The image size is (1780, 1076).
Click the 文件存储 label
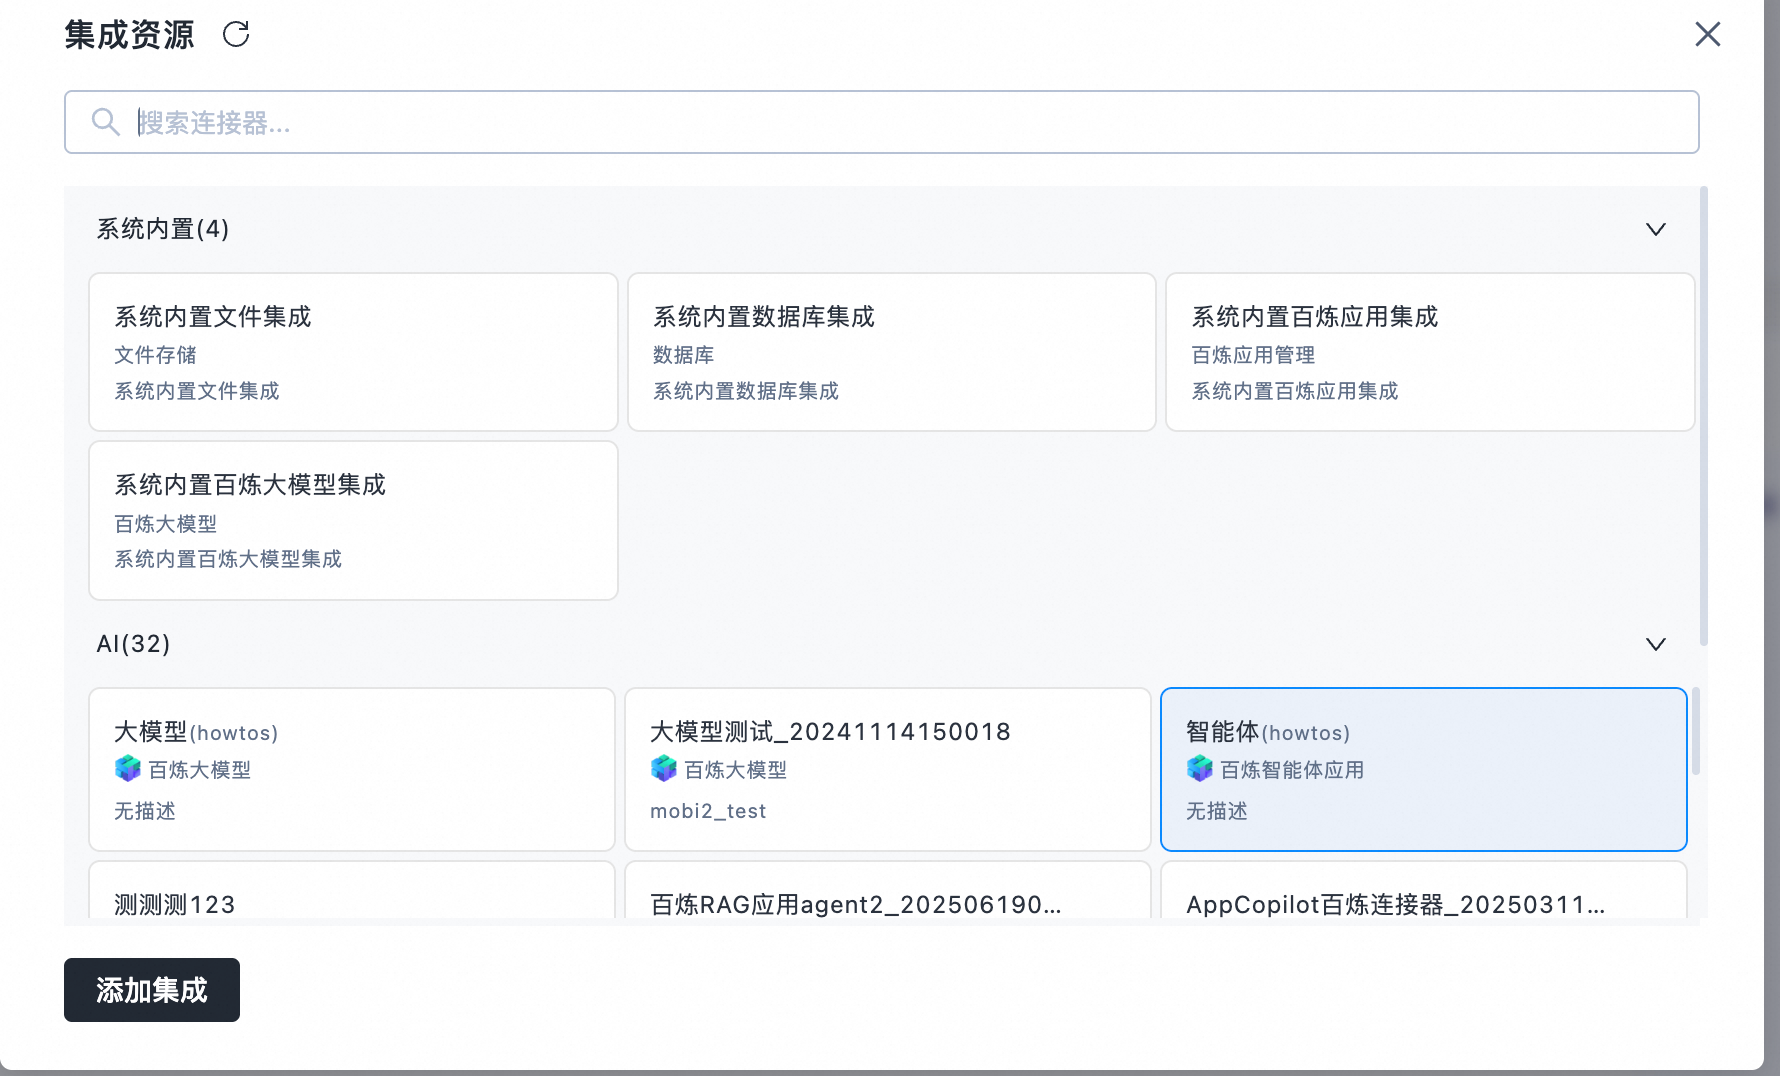pos(155,355)
